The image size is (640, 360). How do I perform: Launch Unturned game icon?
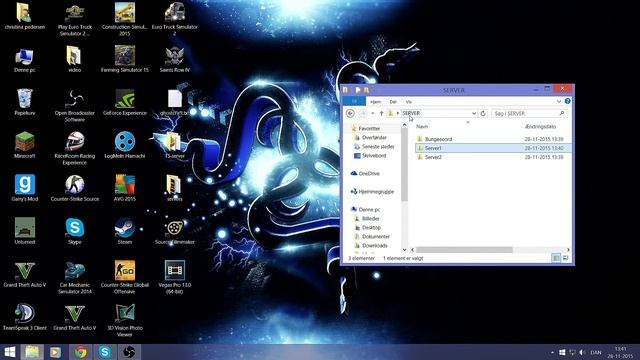click(x=24, y=231)
